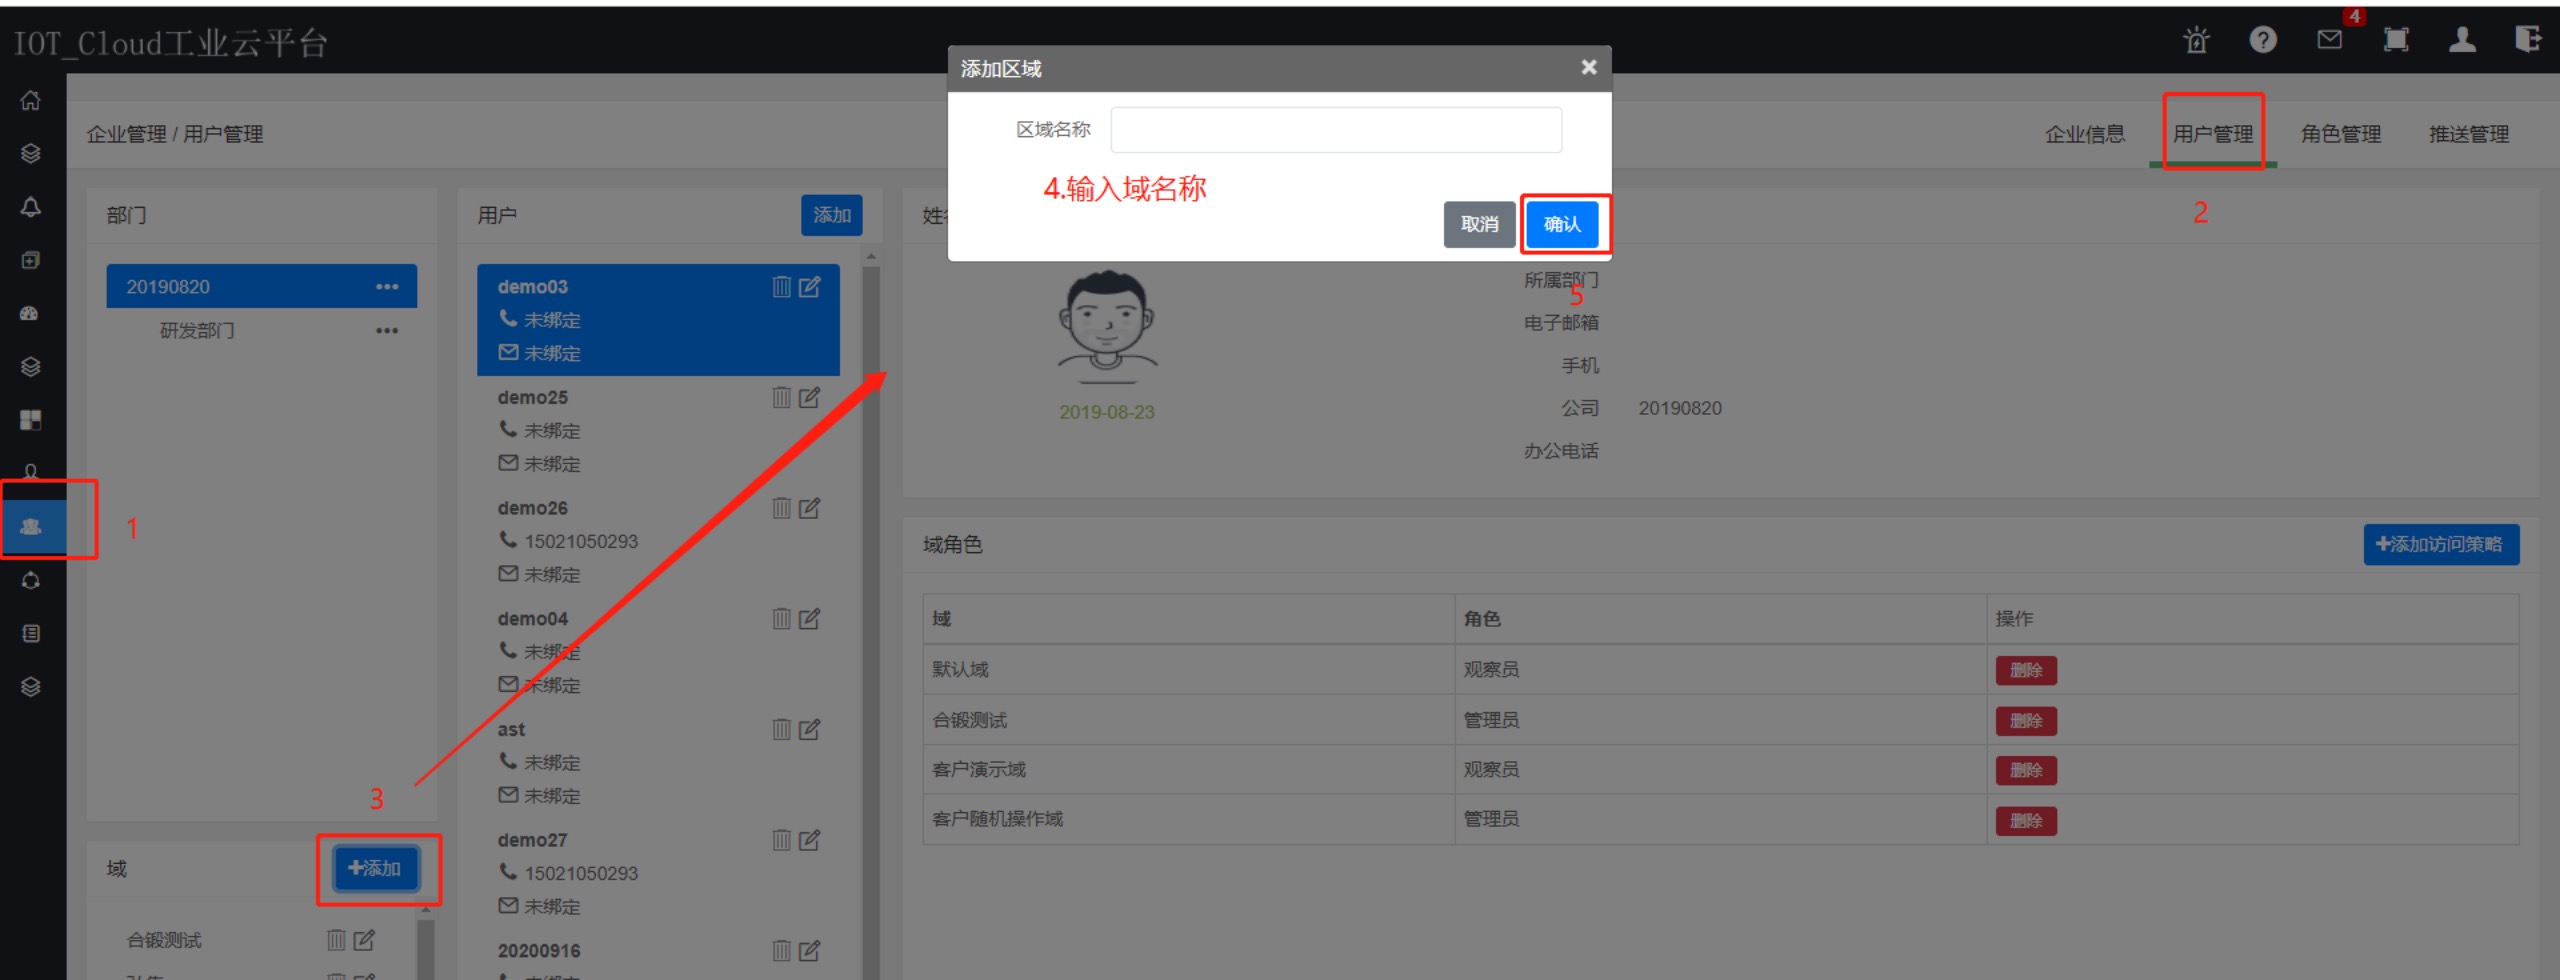Click the dashboard gauge icon in sidebar

[x=31, y=313]
